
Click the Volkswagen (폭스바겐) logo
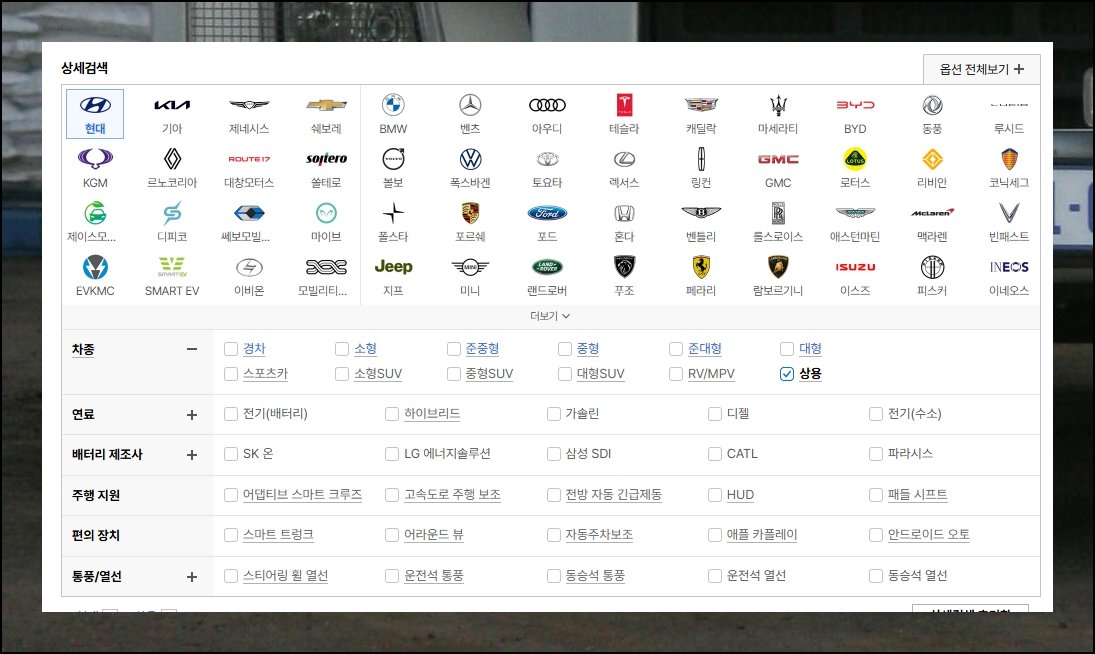pyautogui.click(x=470, y=159)
